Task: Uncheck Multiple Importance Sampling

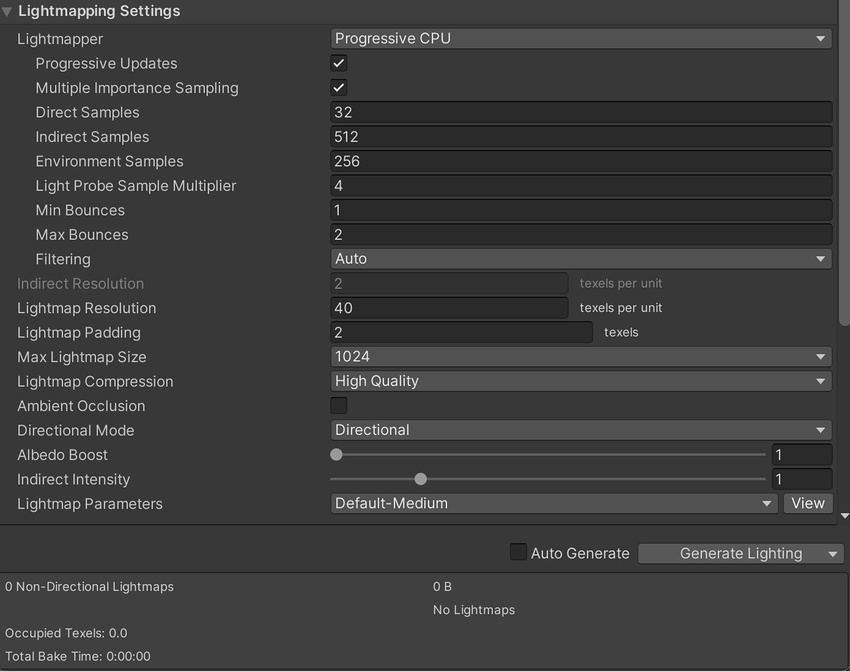Action: point(339,88)
